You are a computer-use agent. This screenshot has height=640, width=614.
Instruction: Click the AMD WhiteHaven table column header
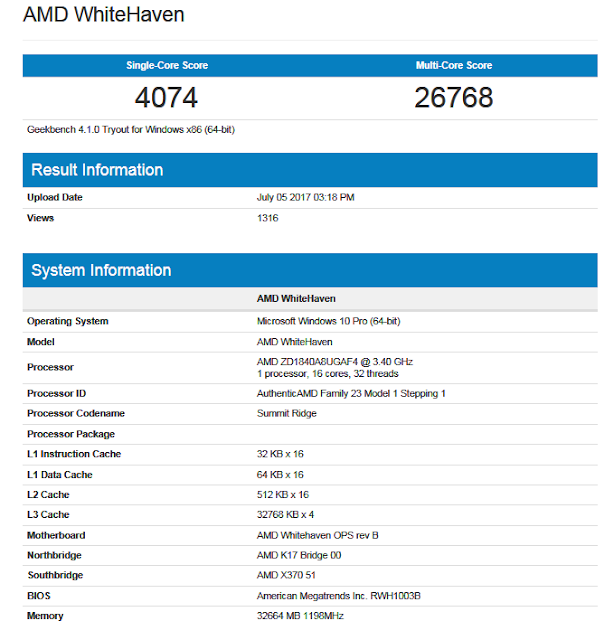(x=296, y=299)
